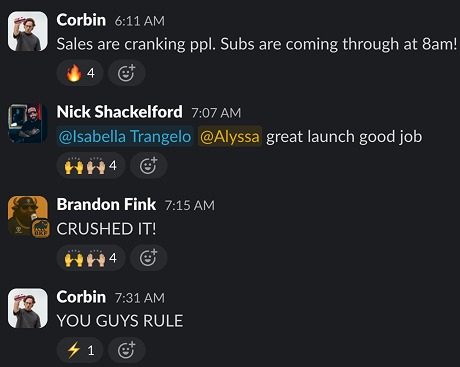460x367 pixels.
Task: Add the fire reaction on Corbin's sales message
Action: click(80, 73)
